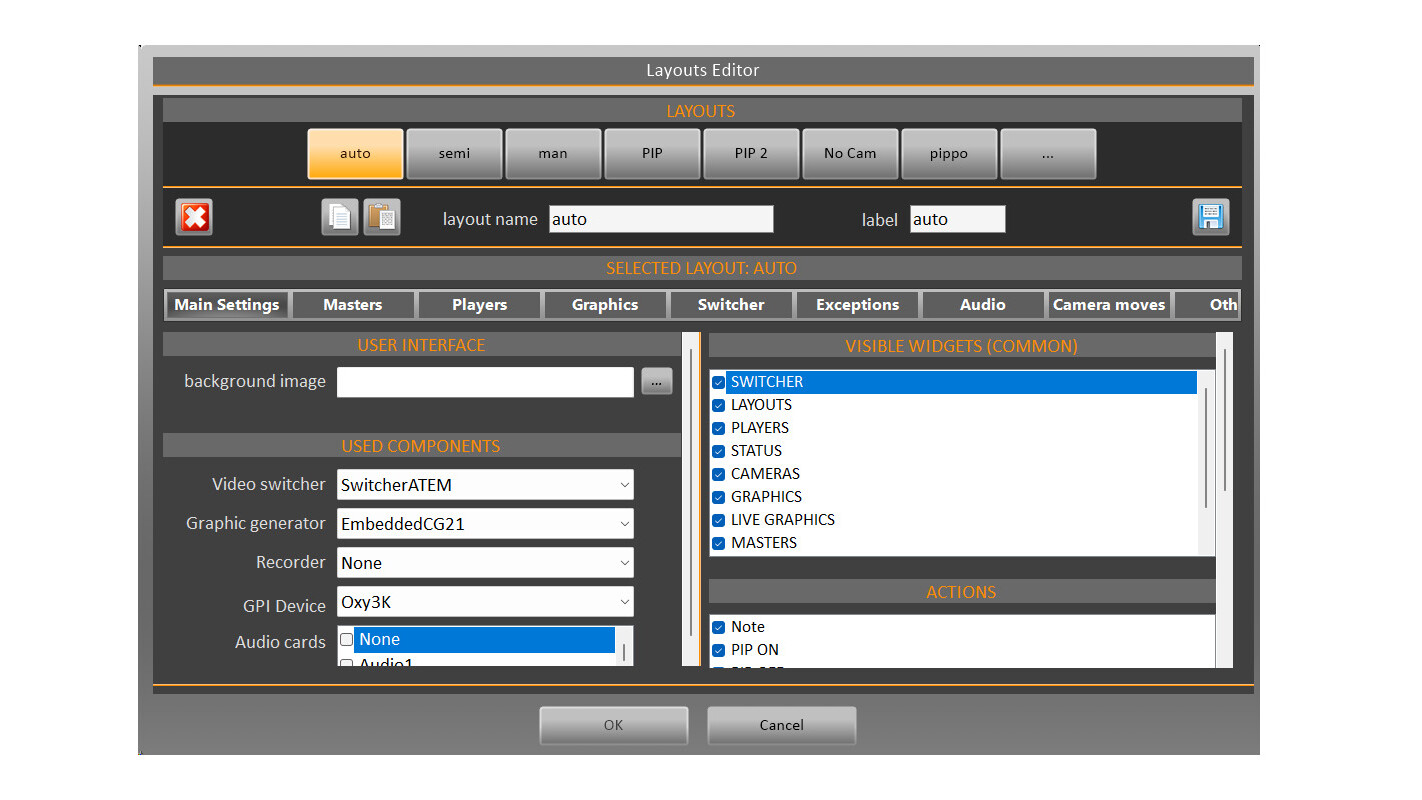Click the Cancel button
Screen dimensions: 1422x800
tap(782, 726)
